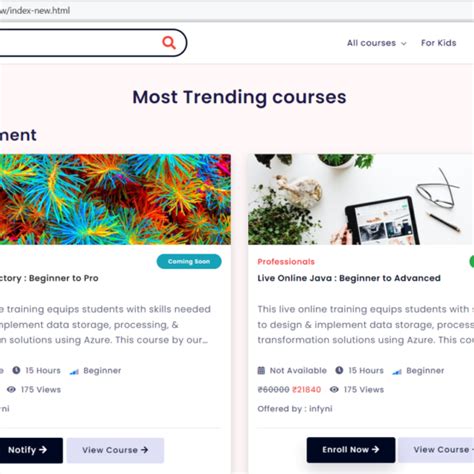Open View Course on the left card
The width and height of the screenshot is (474, 474).
tap(115, 450)
